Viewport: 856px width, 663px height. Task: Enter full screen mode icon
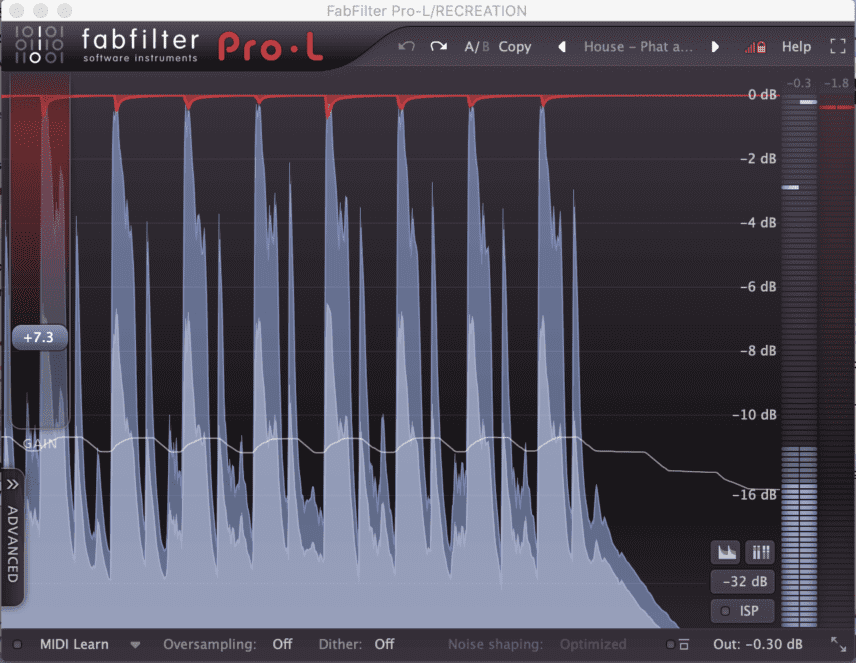coord(837,46)
